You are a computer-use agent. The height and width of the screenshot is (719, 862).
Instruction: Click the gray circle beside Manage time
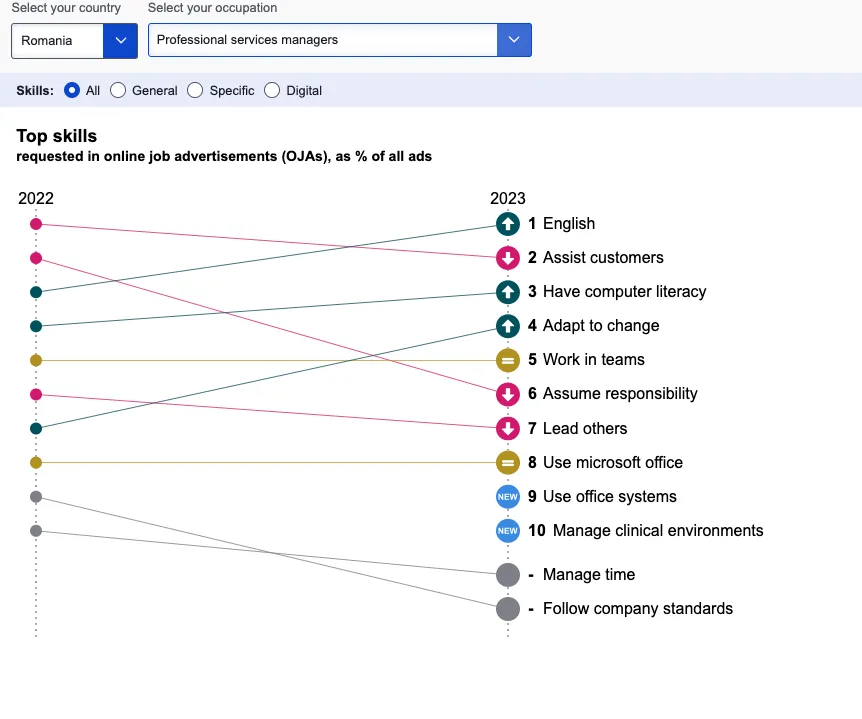pyautogui.click(x=508, y=575)
